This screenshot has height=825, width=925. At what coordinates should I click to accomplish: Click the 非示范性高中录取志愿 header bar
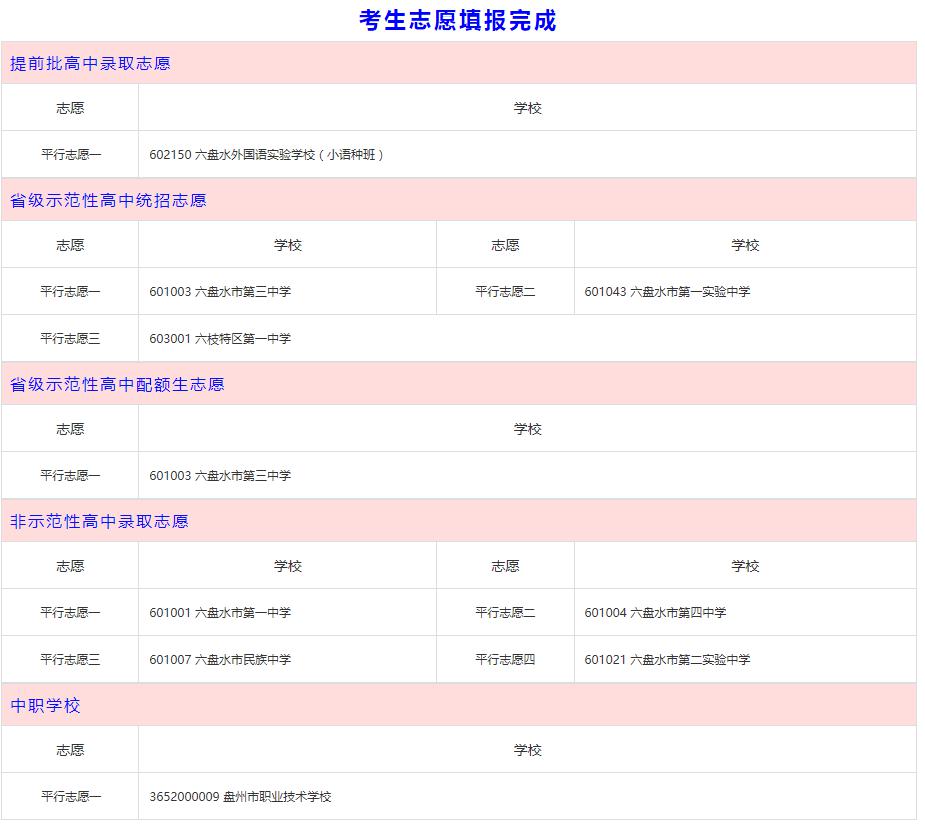[x=100, y=521]
